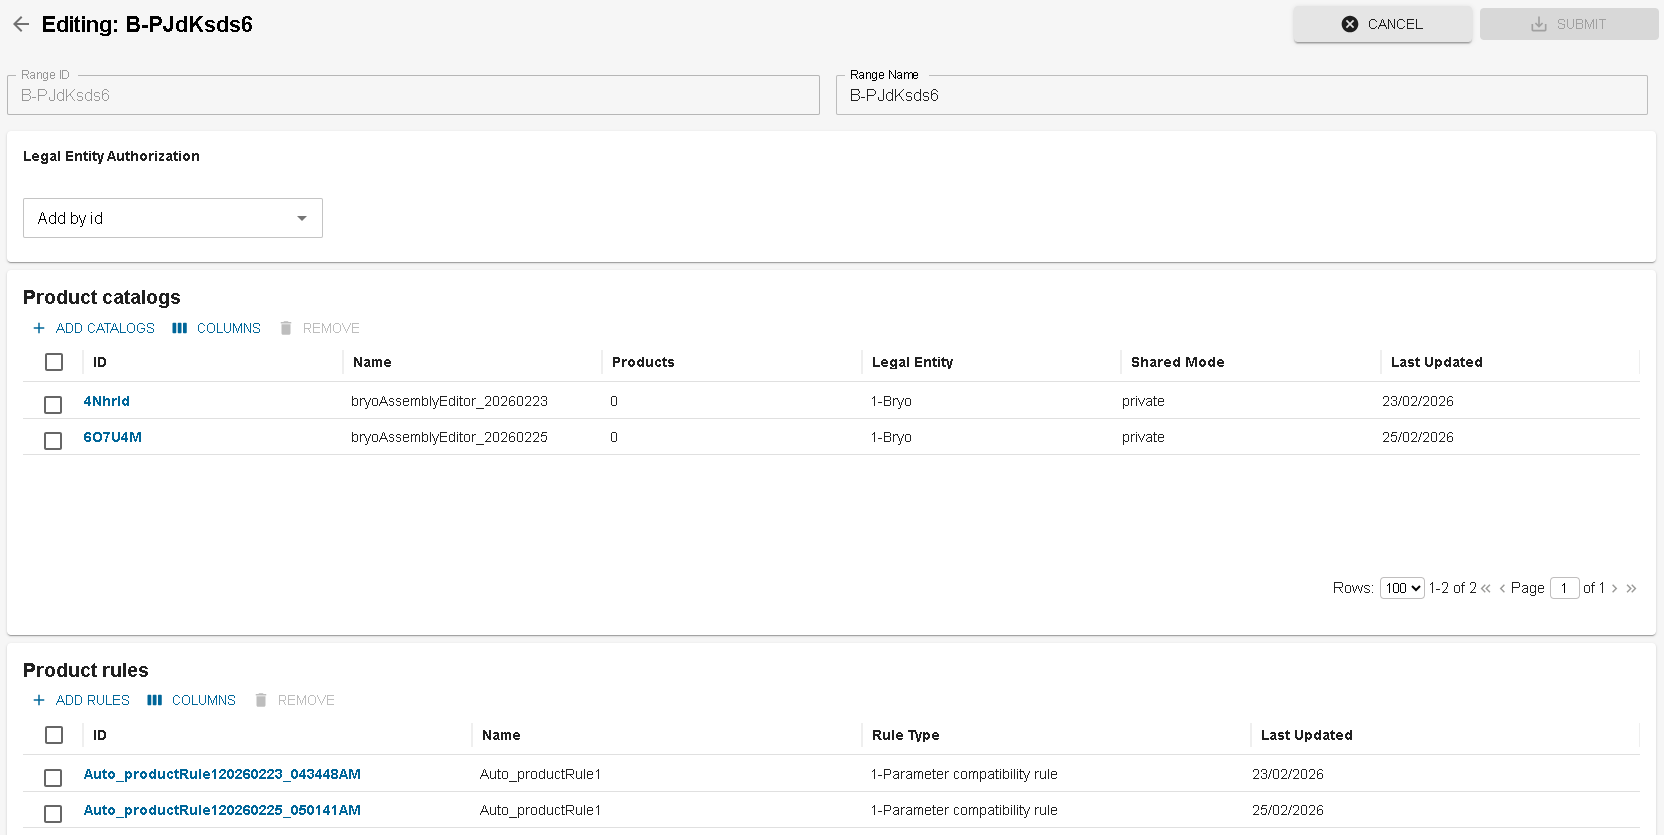Viewport: 1664px width, 835px height.
Task: Click the plus icon for Add Rules
Action: click(x=39, y=700)
